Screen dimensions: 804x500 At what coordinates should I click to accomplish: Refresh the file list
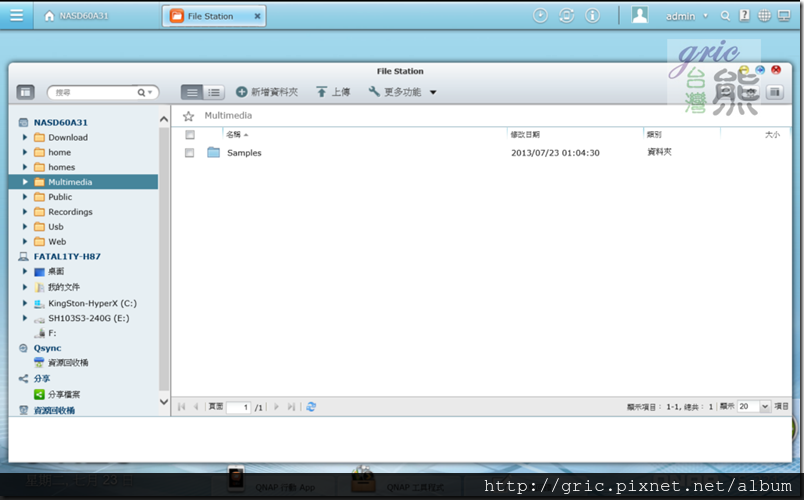pyautogui.click(x=311, y=407)
